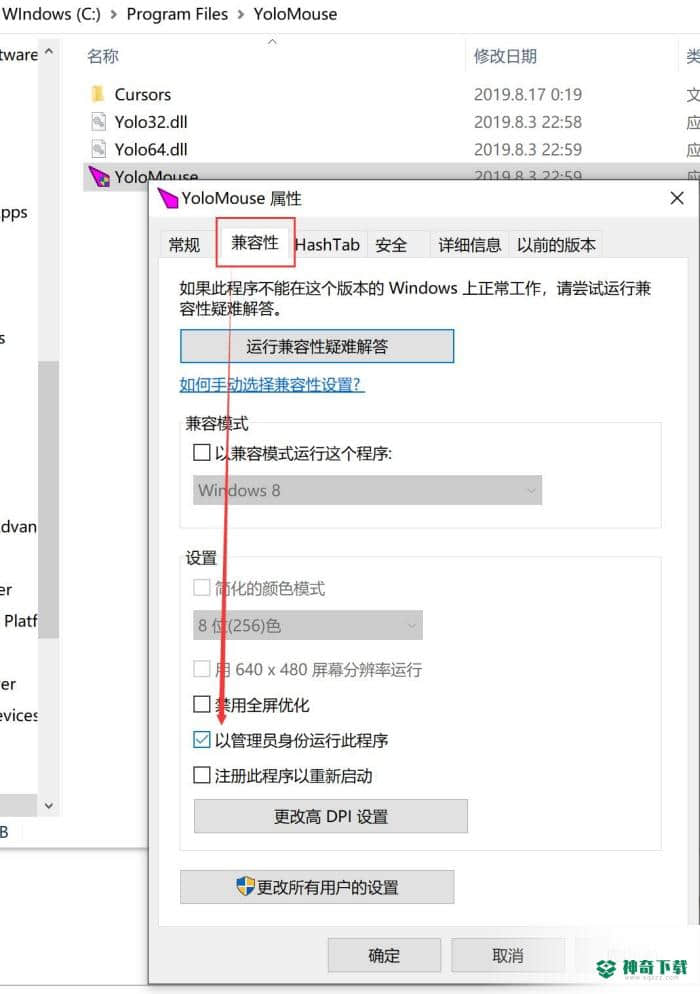Select the Yolo32.dll file name
700x994 pixels.
151,122
